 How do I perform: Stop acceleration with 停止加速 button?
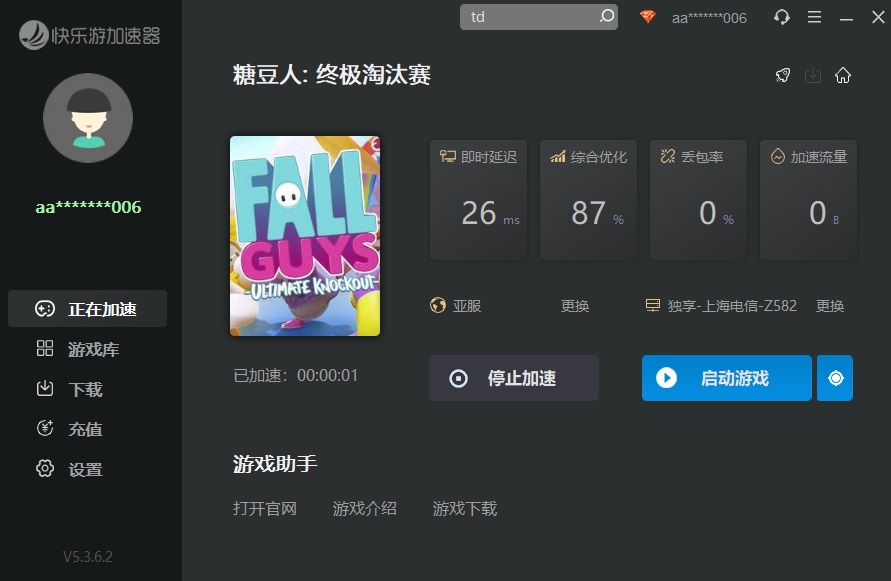(514, 378)
